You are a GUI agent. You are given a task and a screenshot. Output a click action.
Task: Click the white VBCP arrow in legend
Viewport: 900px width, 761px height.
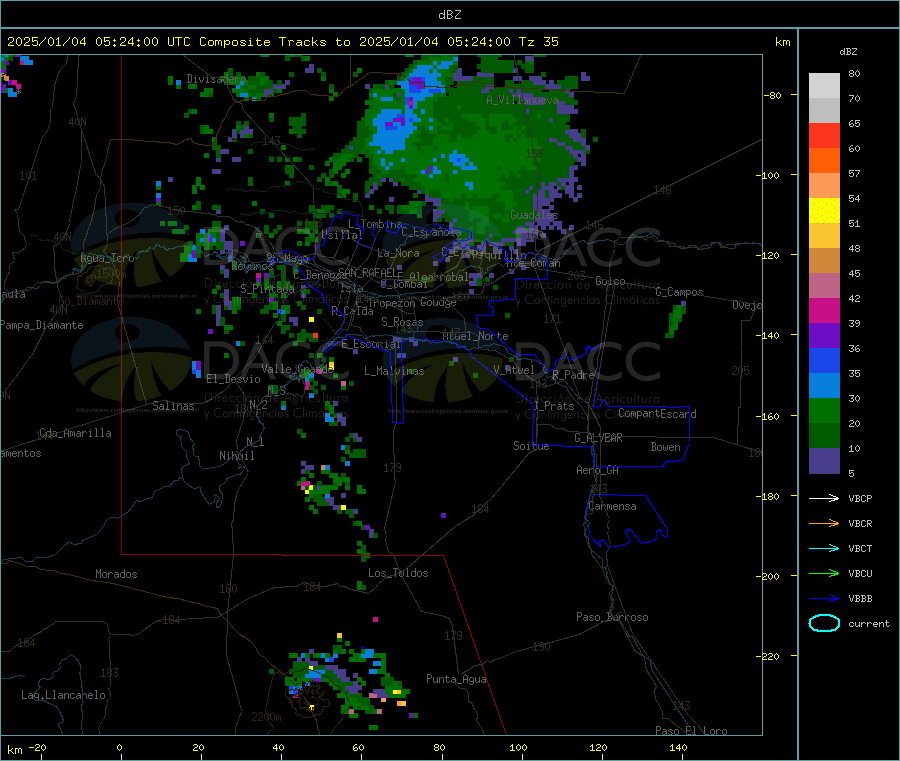(824, 498)
